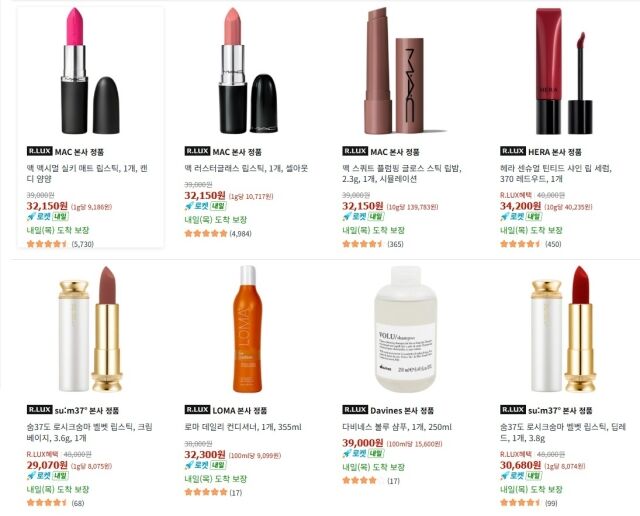Click star rating showing 365 reviews
This screenshot has width=640, height=516.
pos(362,244)
